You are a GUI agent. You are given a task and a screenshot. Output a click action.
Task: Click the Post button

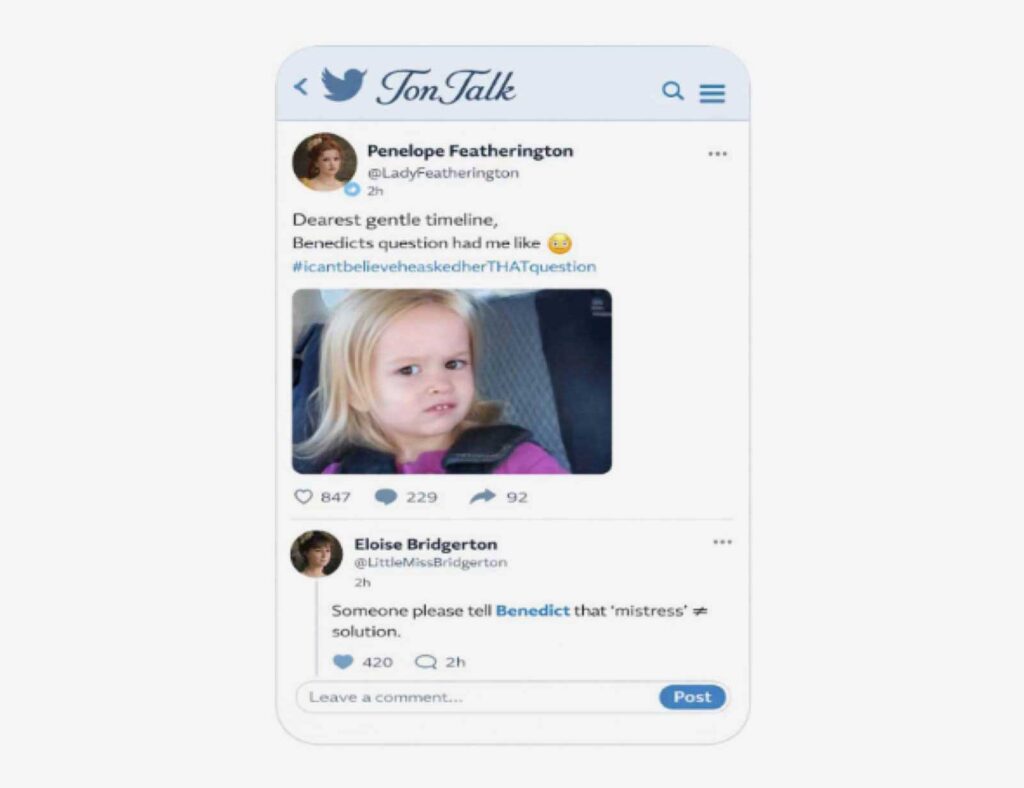(x=692, y=697)
